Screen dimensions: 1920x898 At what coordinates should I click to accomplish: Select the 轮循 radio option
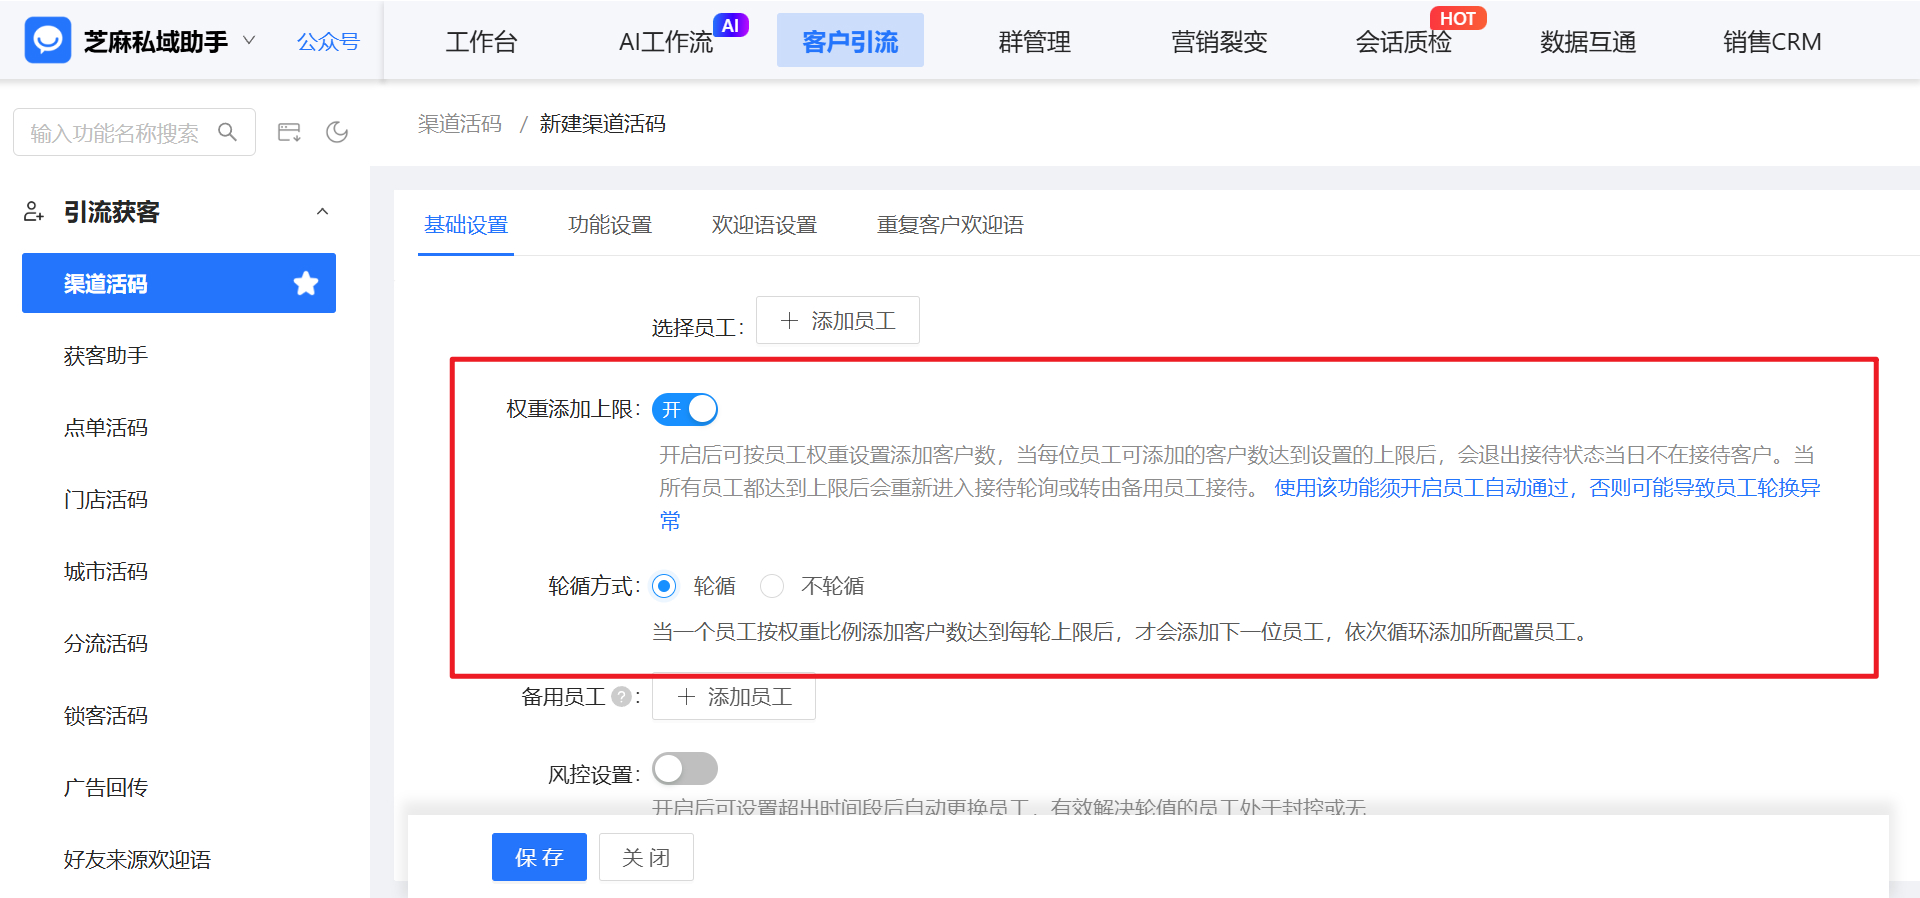tap(664, 586)
